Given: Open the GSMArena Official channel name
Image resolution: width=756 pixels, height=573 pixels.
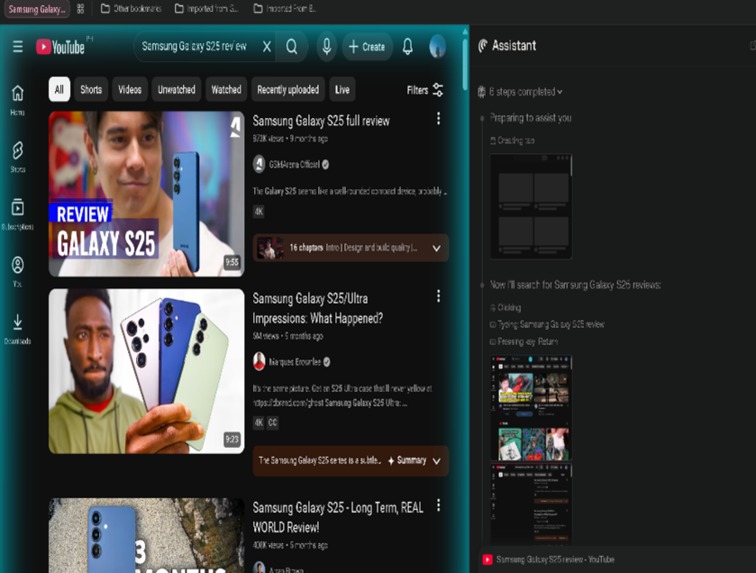Looking at the screenshot, I should (295, 164).
